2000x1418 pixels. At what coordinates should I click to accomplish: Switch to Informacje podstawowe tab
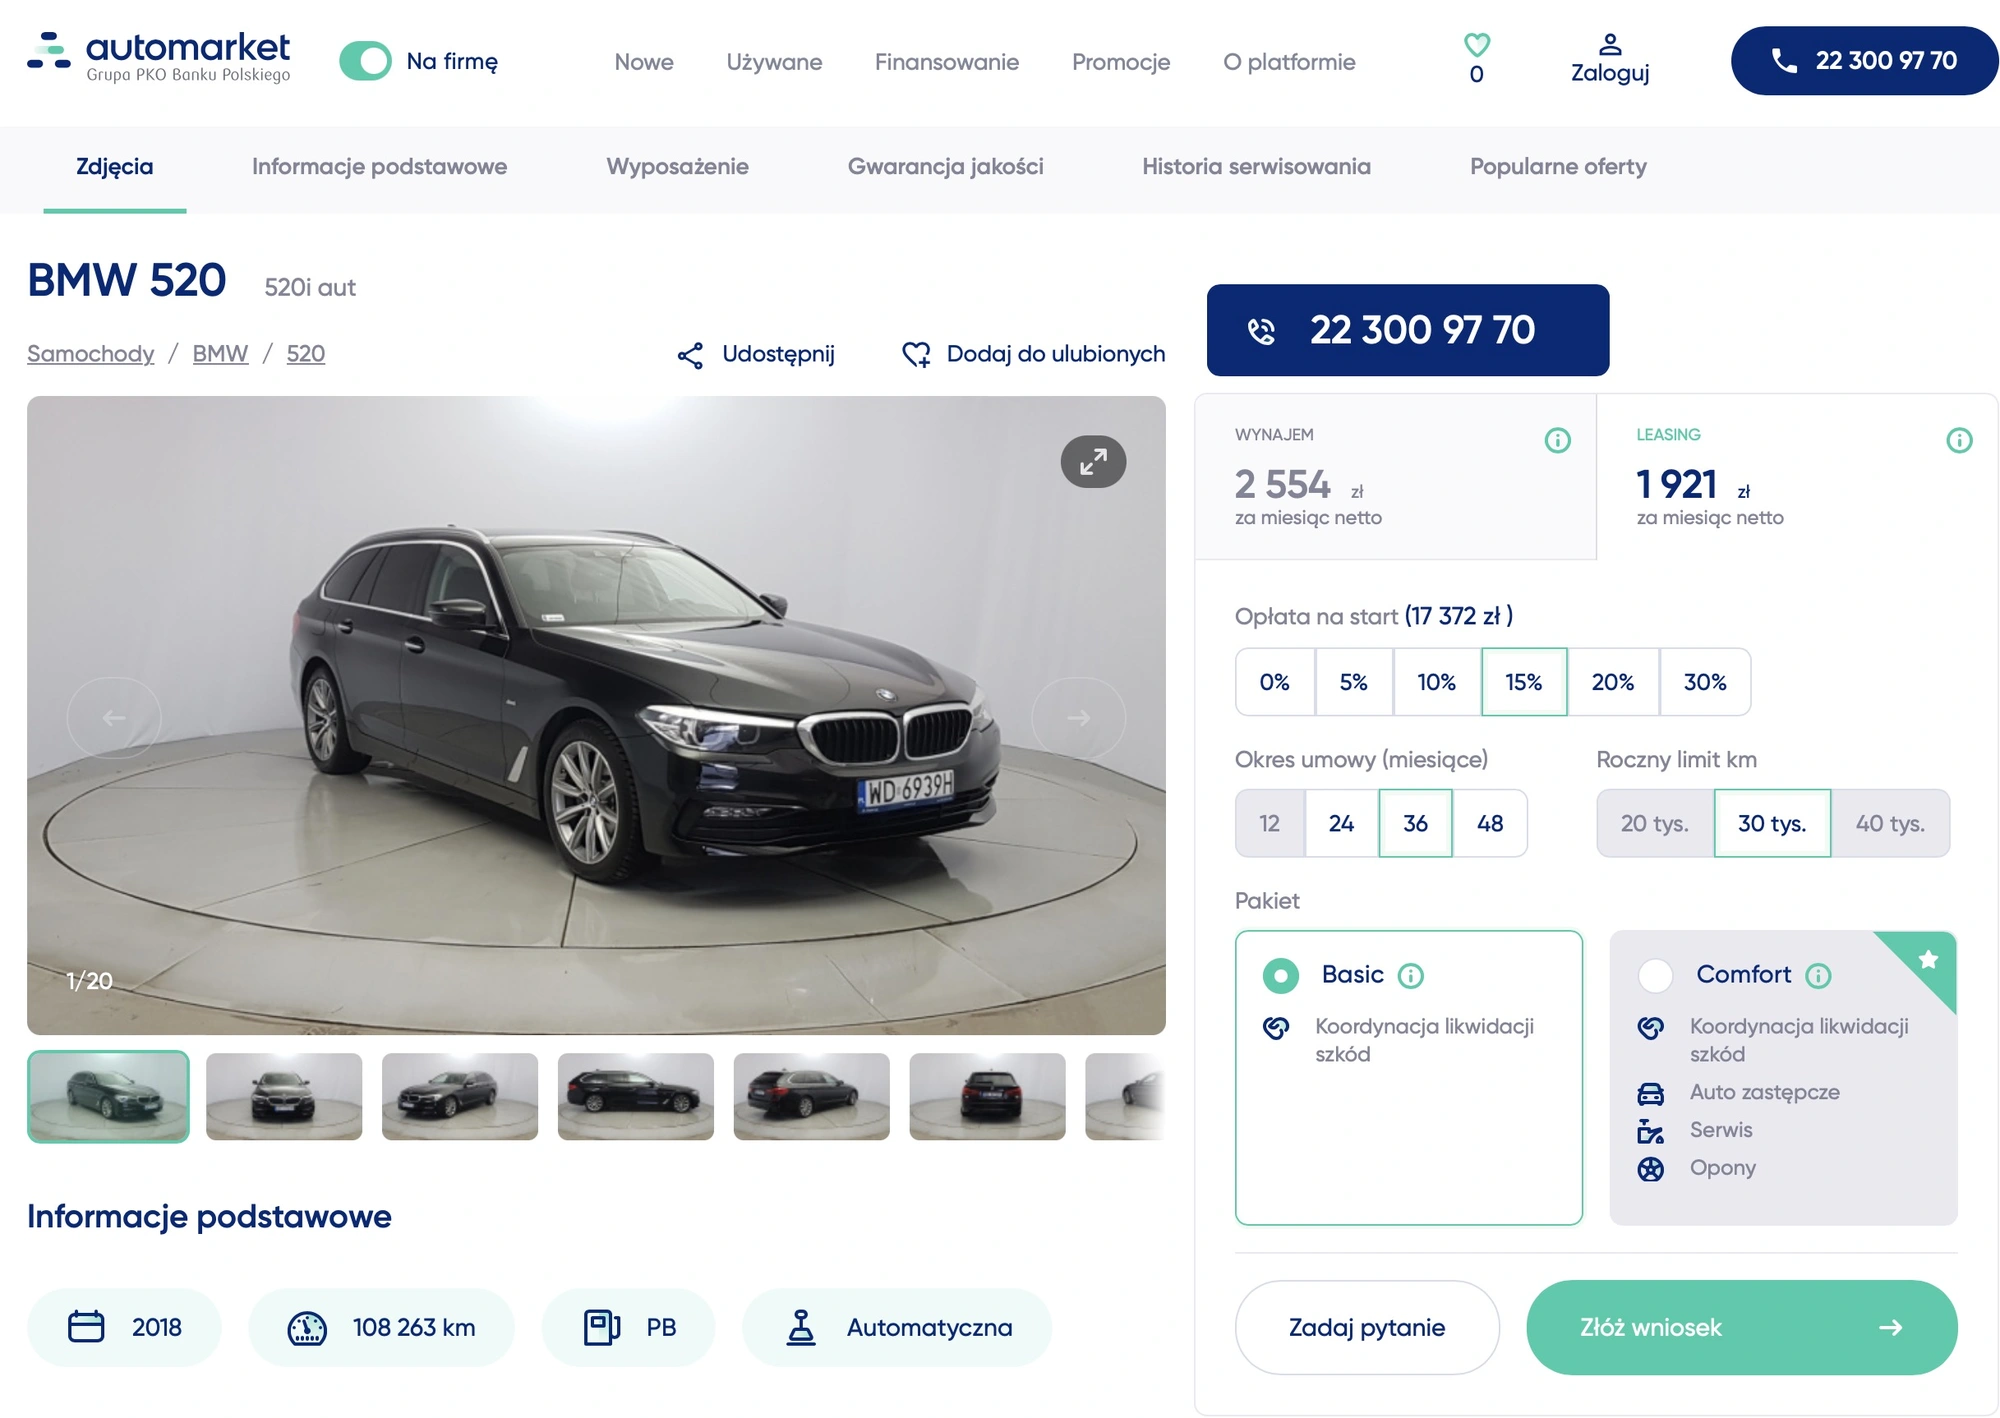(x=379, y=167)
